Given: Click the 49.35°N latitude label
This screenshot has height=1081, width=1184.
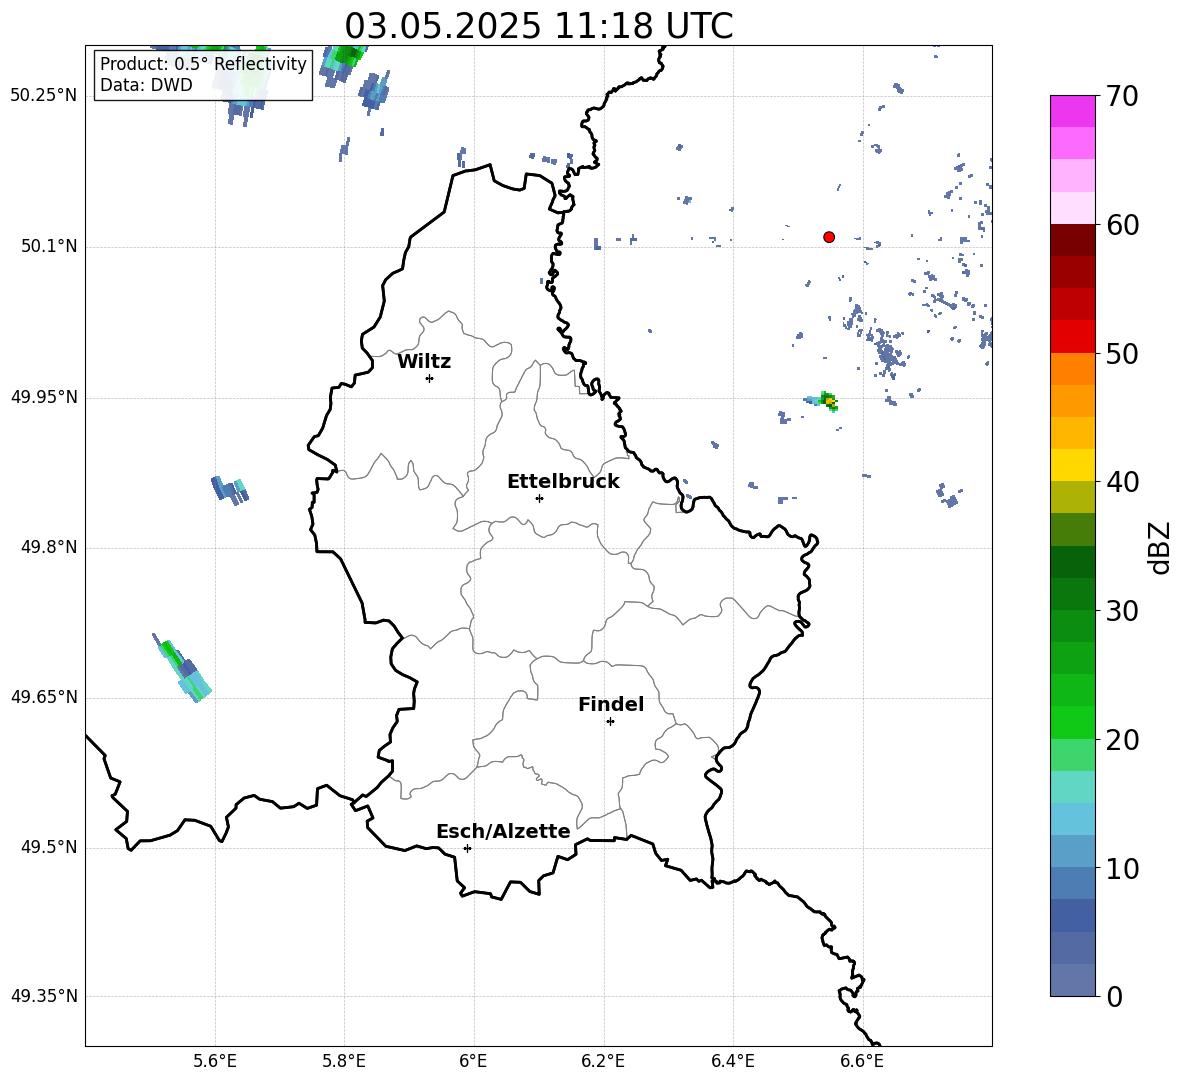Looking at the screenshot, I should pyautogui.click(x=44, y=996).
